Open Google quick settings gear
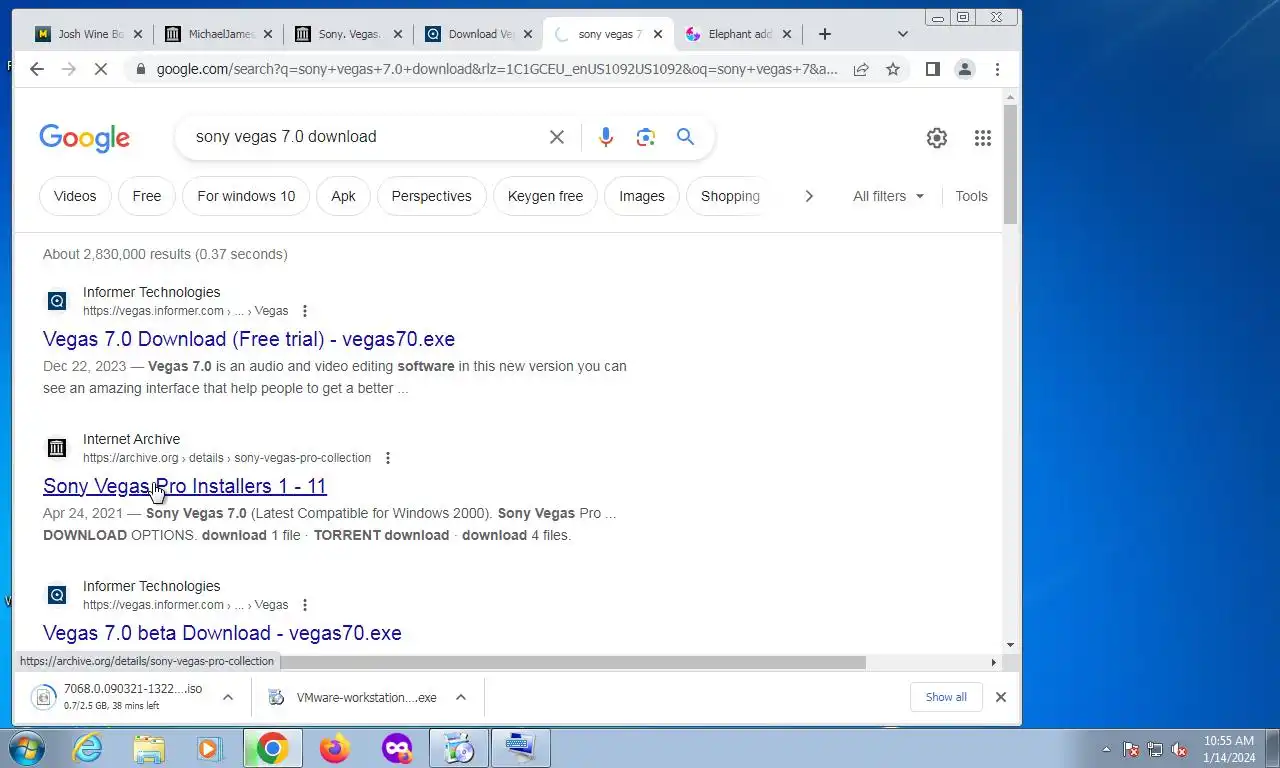 (x=936, y=138)
